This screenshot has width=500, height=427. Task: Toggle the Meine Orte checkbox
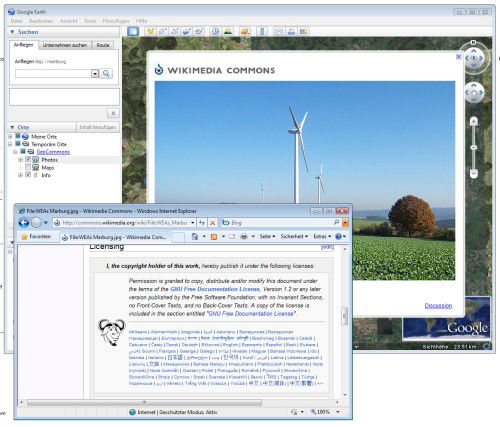18,136
